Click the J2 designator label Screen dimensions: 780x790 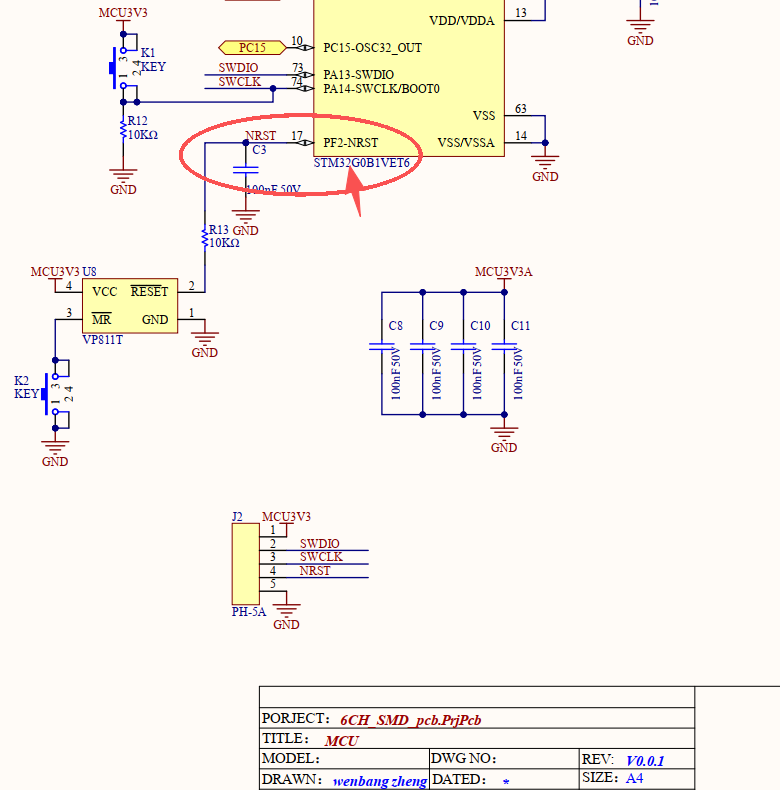click(x=237, y=517)
